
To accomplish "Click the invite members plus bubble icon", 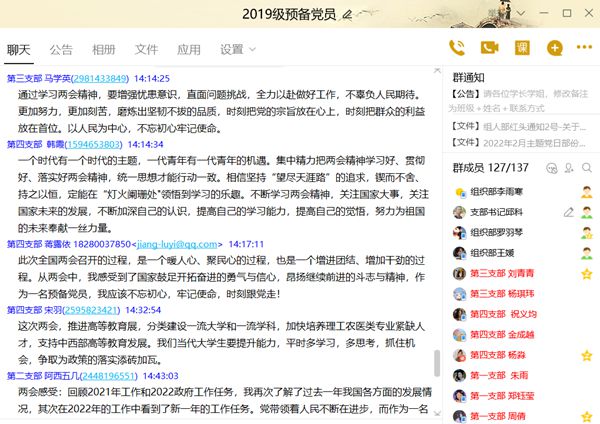I will click(x=555, y=48).
